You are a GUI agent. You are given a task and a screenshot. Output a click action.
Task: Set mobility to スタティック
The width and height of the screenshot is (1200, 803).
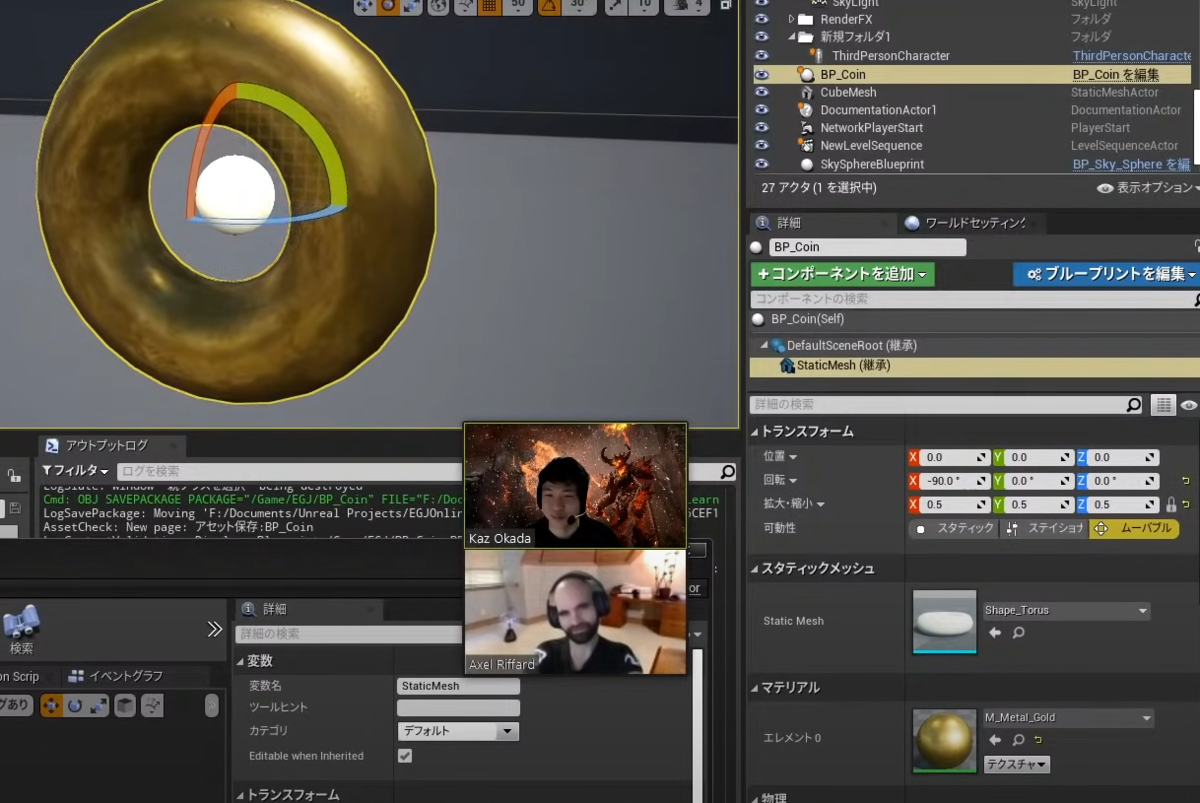954,528
